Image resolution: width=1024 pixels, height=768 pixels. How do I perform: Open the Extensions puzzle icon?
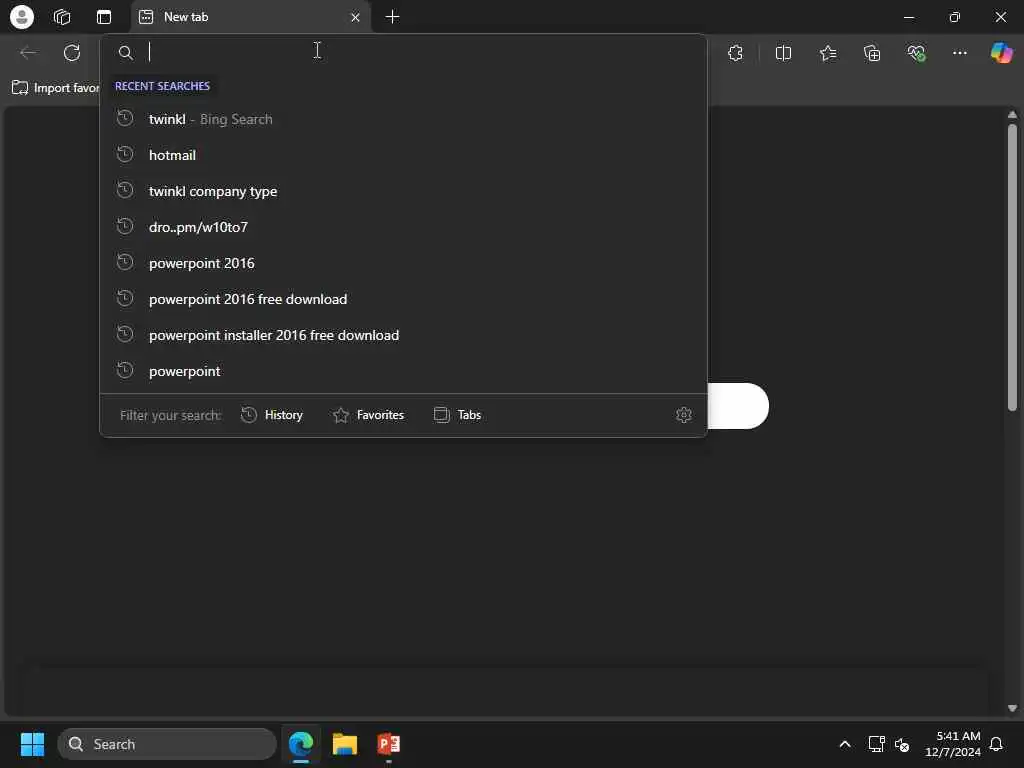tap(735, 53)
